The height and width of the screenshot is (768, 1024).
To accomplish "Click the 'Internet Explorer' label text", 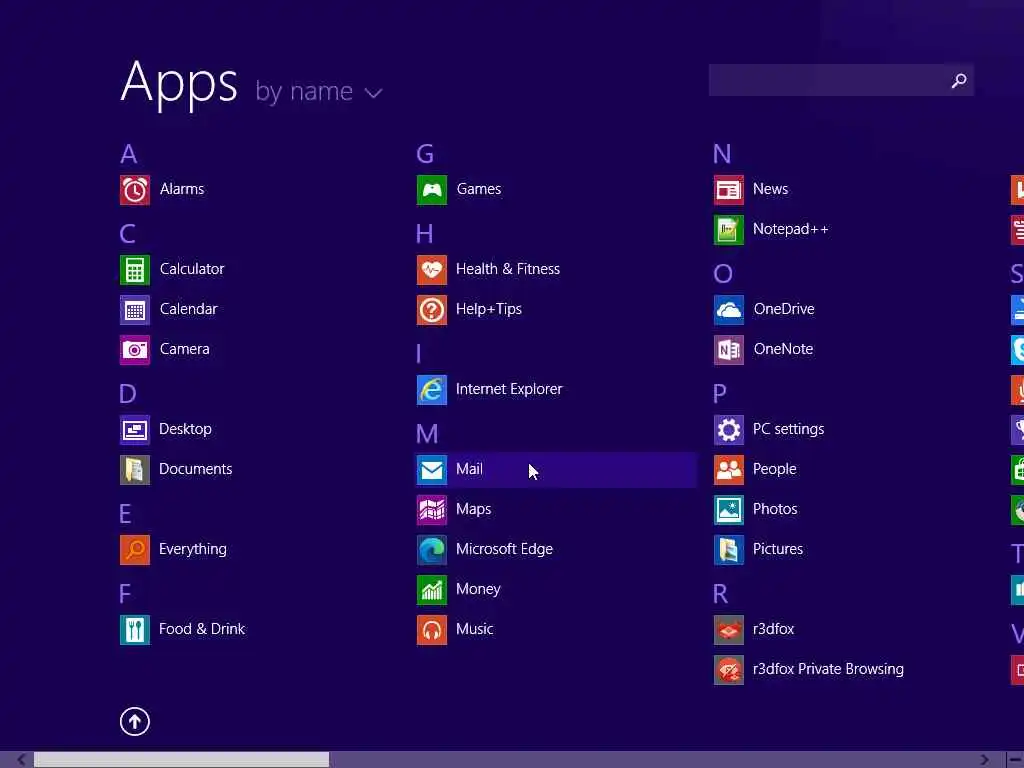I will pos(509,389).
